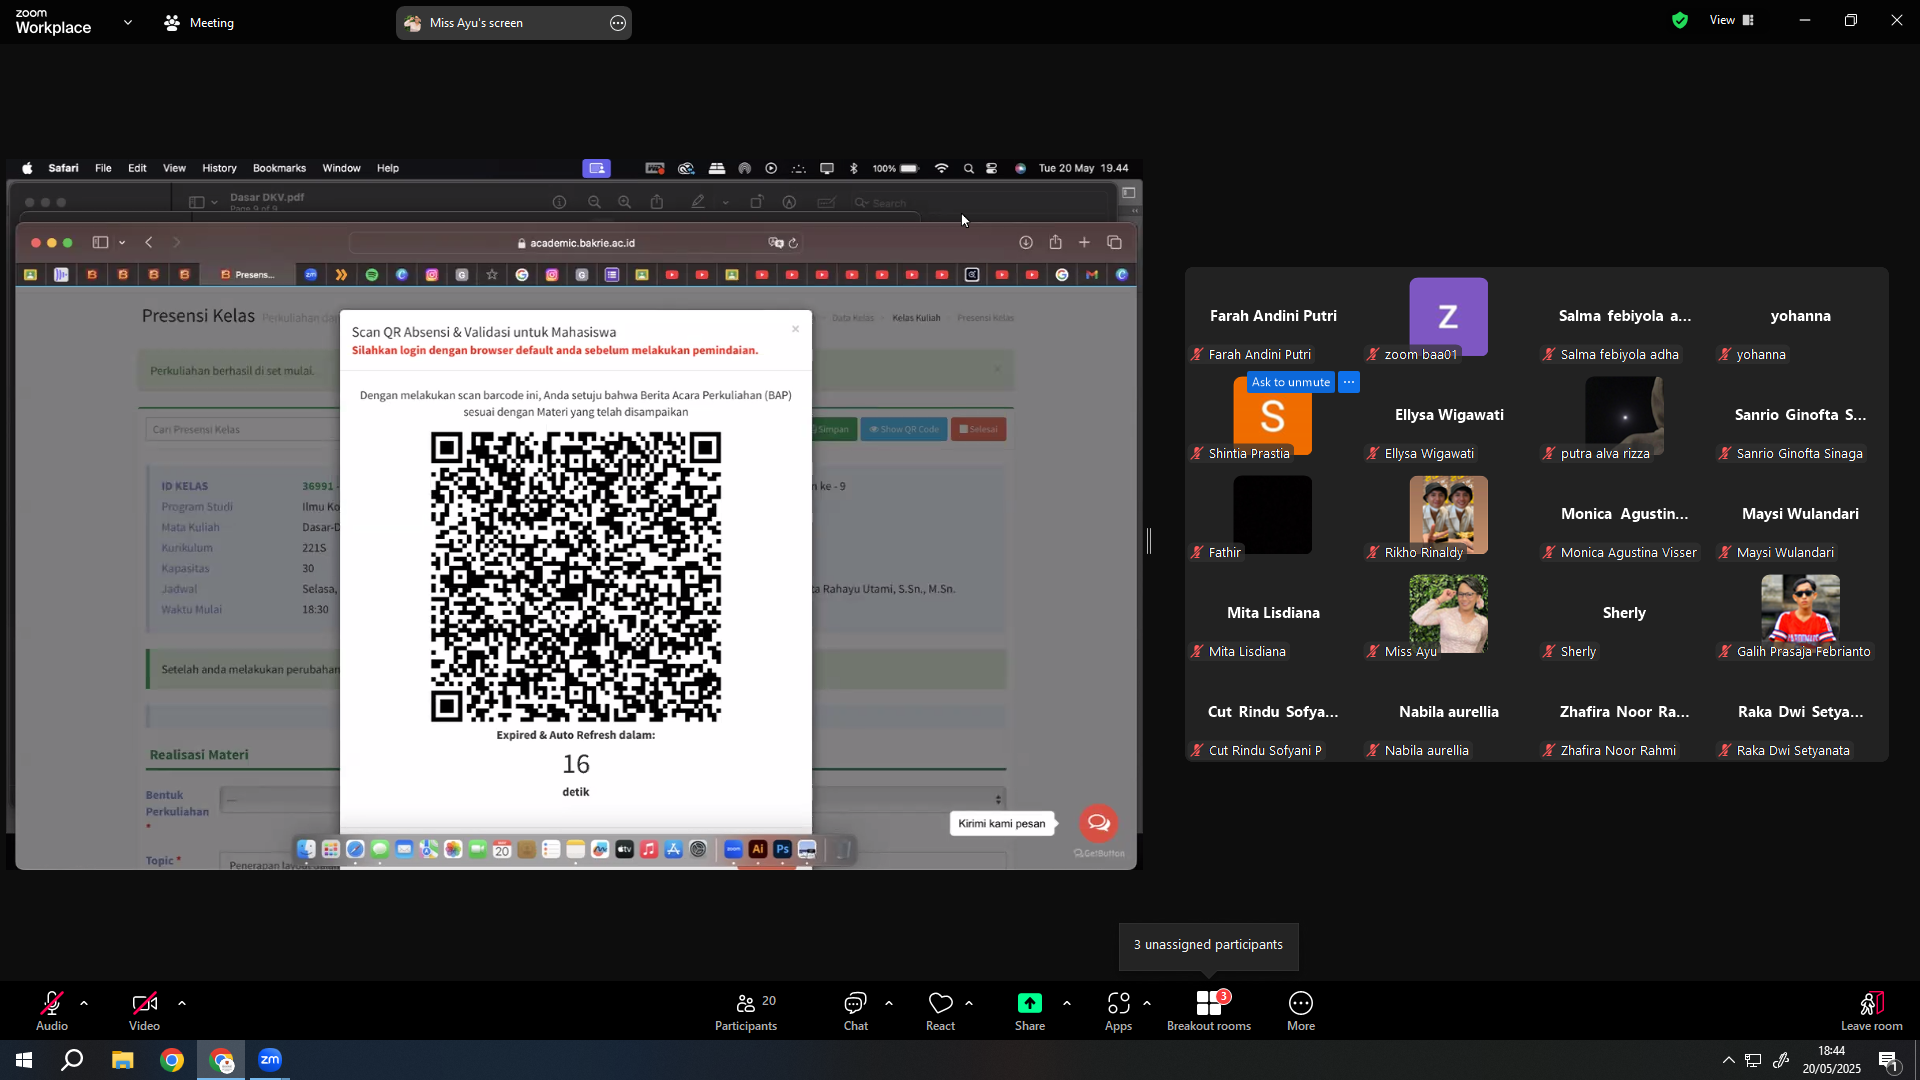The height and width of the screenshot is (1080, 1920).
Task: Expand the Zoom Workplace dropdown arrow
Action: pyautogui.click(x=128, y=22)
